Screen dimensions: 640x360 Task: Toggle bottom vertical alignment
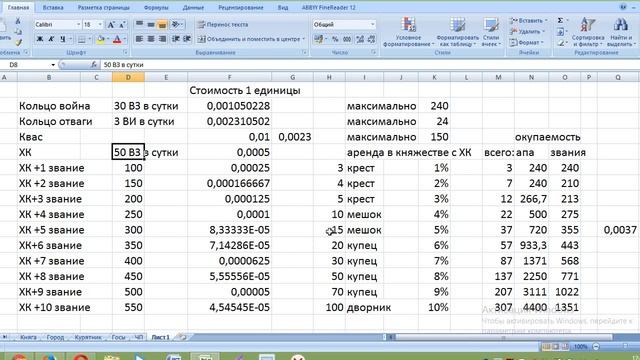[162, 24]
